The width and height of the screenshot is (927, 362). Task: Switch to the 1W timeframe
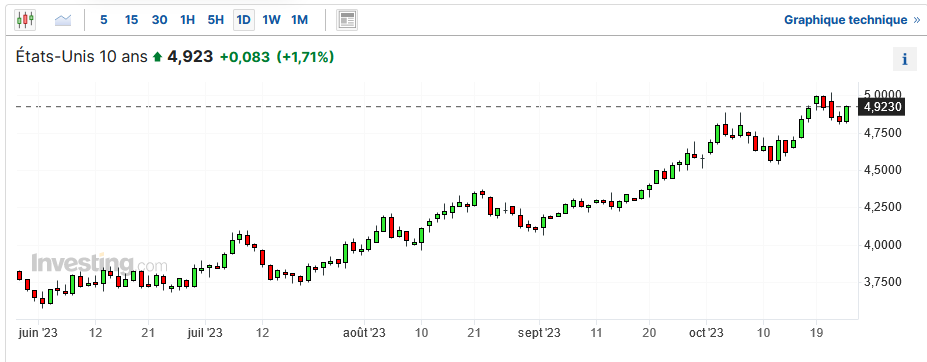pos(271,20)
